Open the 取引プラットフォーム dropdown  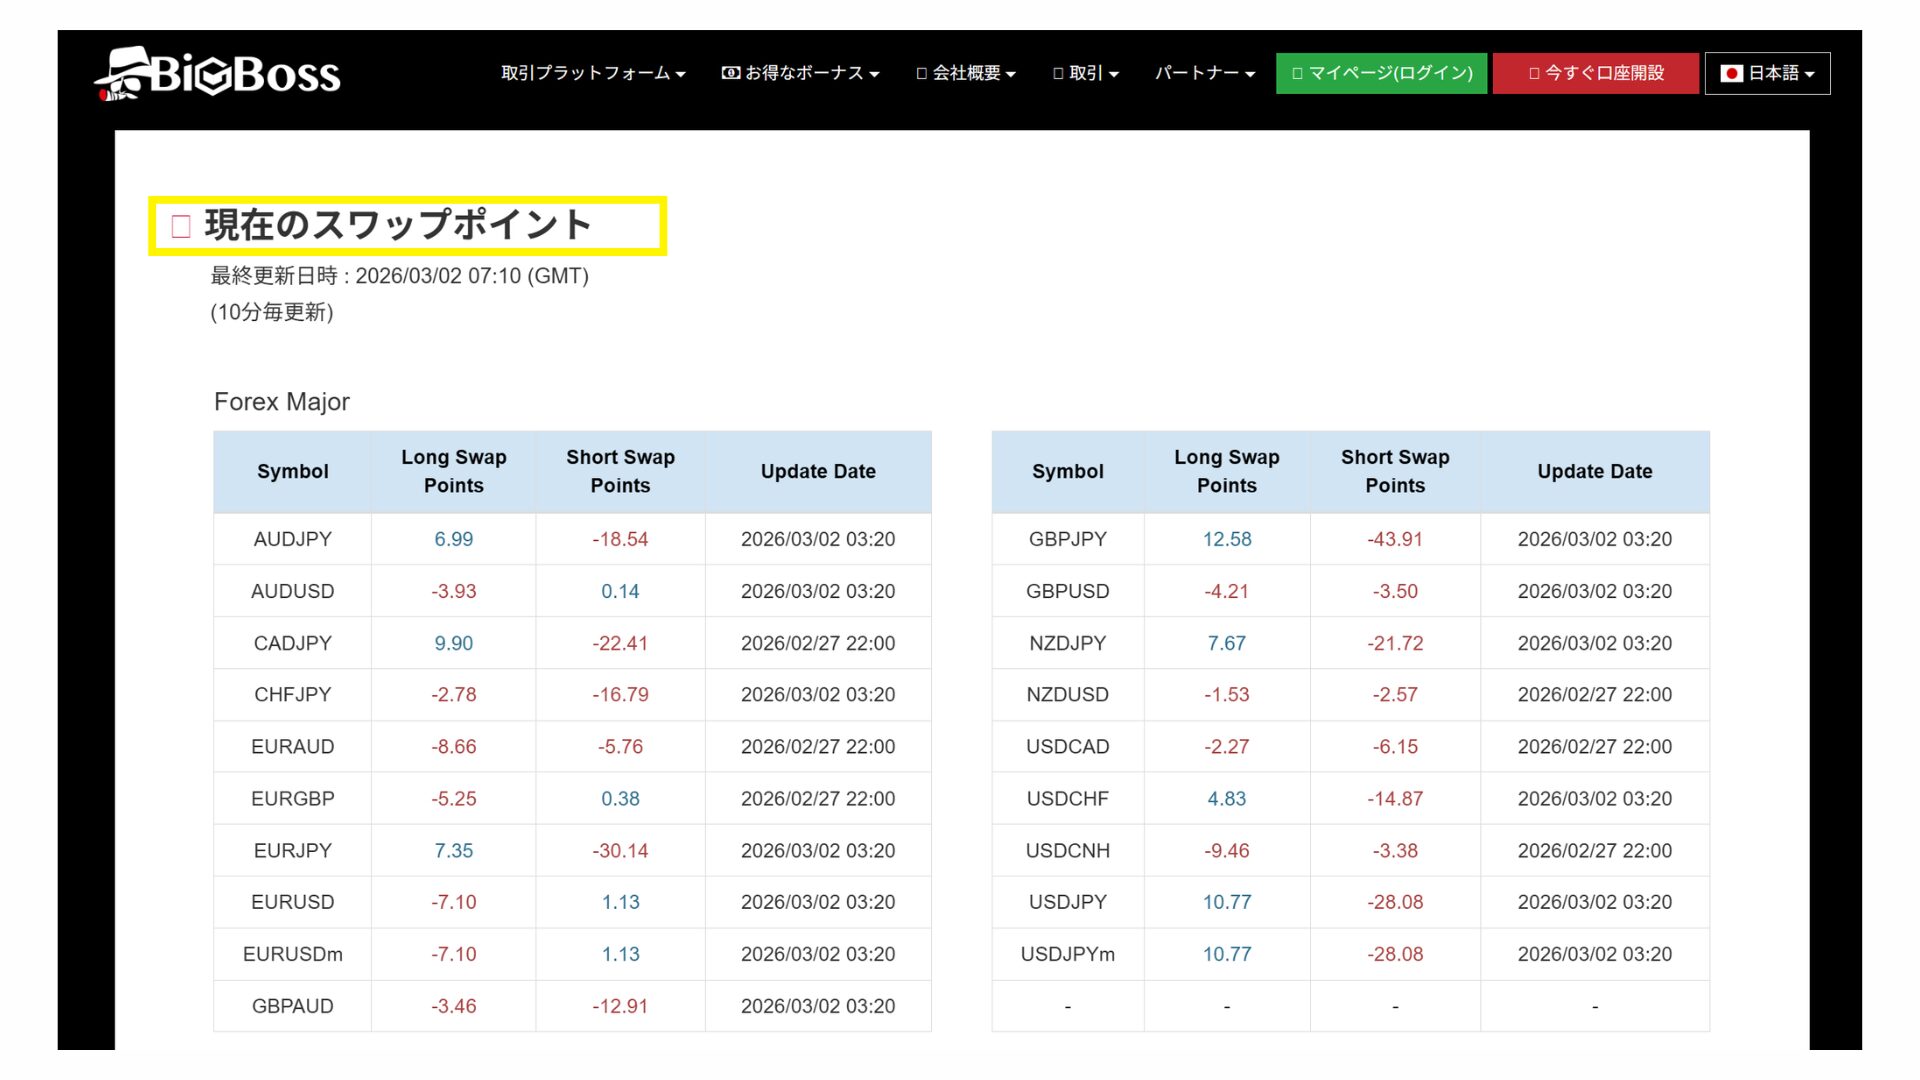(x=590, y=72)
